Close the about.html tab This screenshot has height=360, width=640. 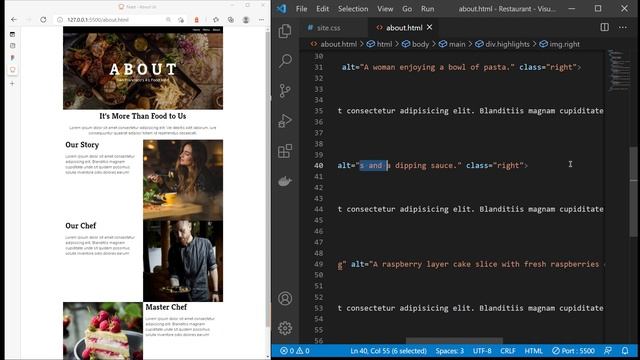(429, 27)
